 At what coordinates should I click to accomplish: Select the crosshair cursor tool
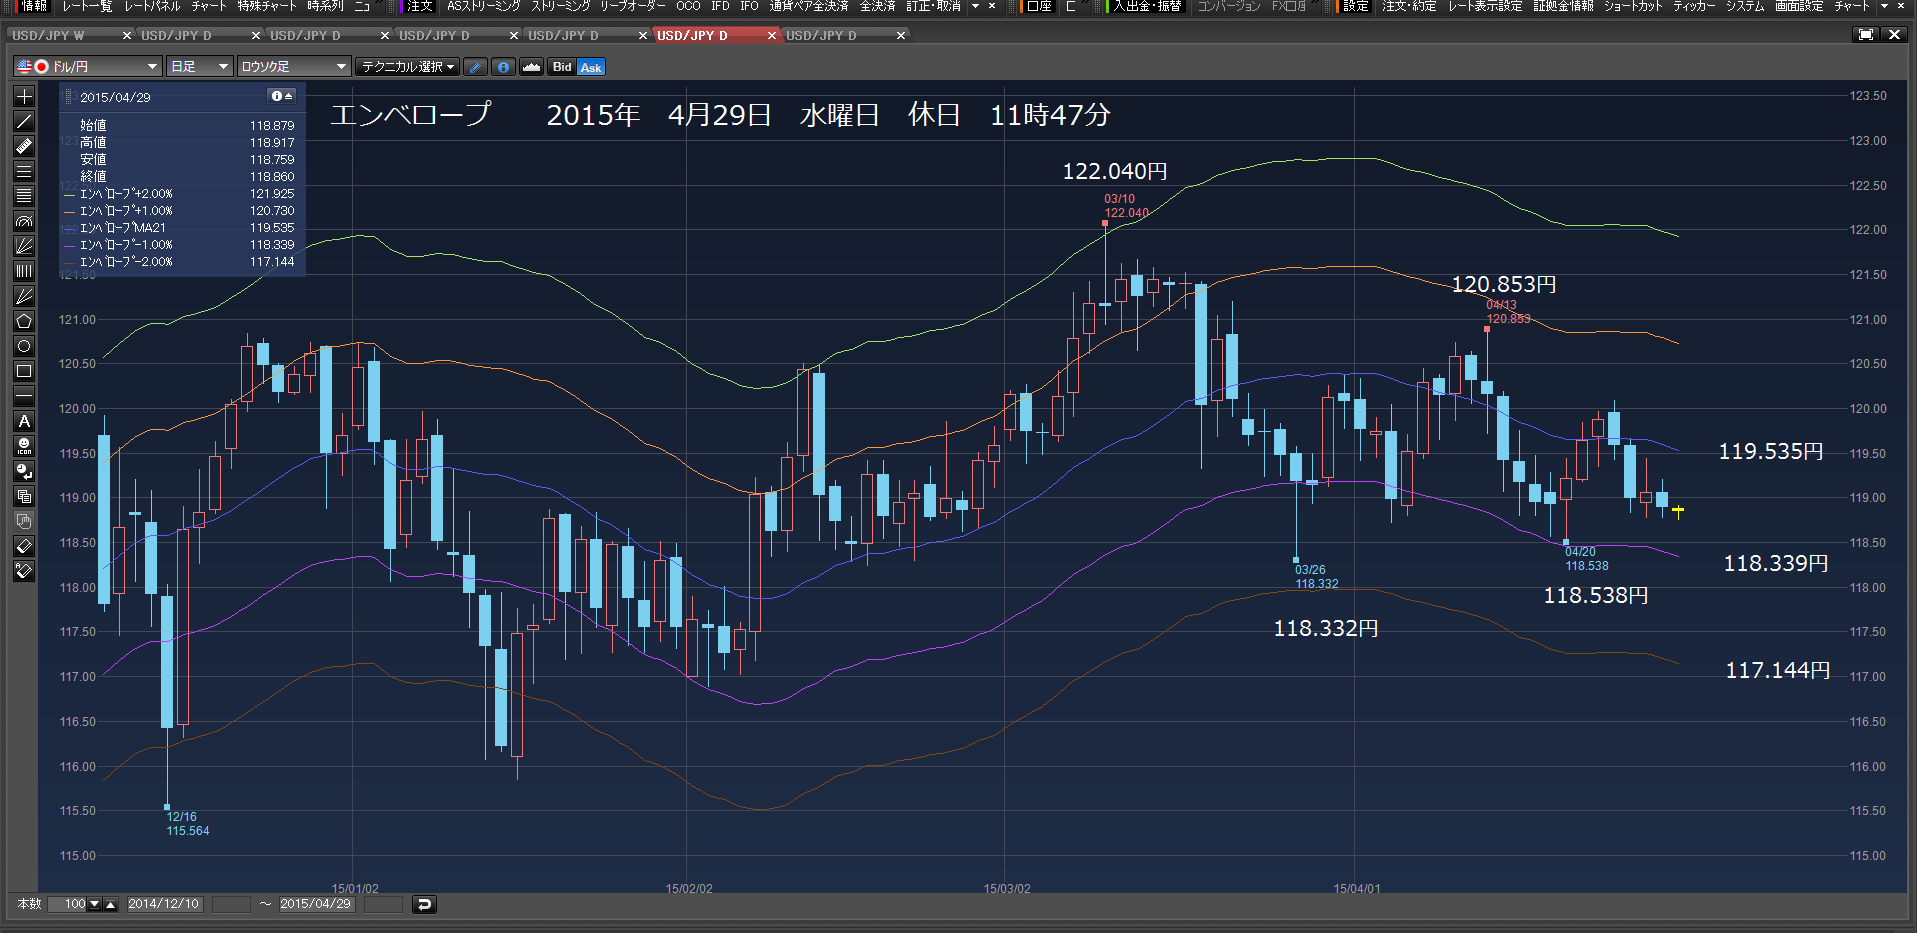pyautogui.click(x=24, y=96)
